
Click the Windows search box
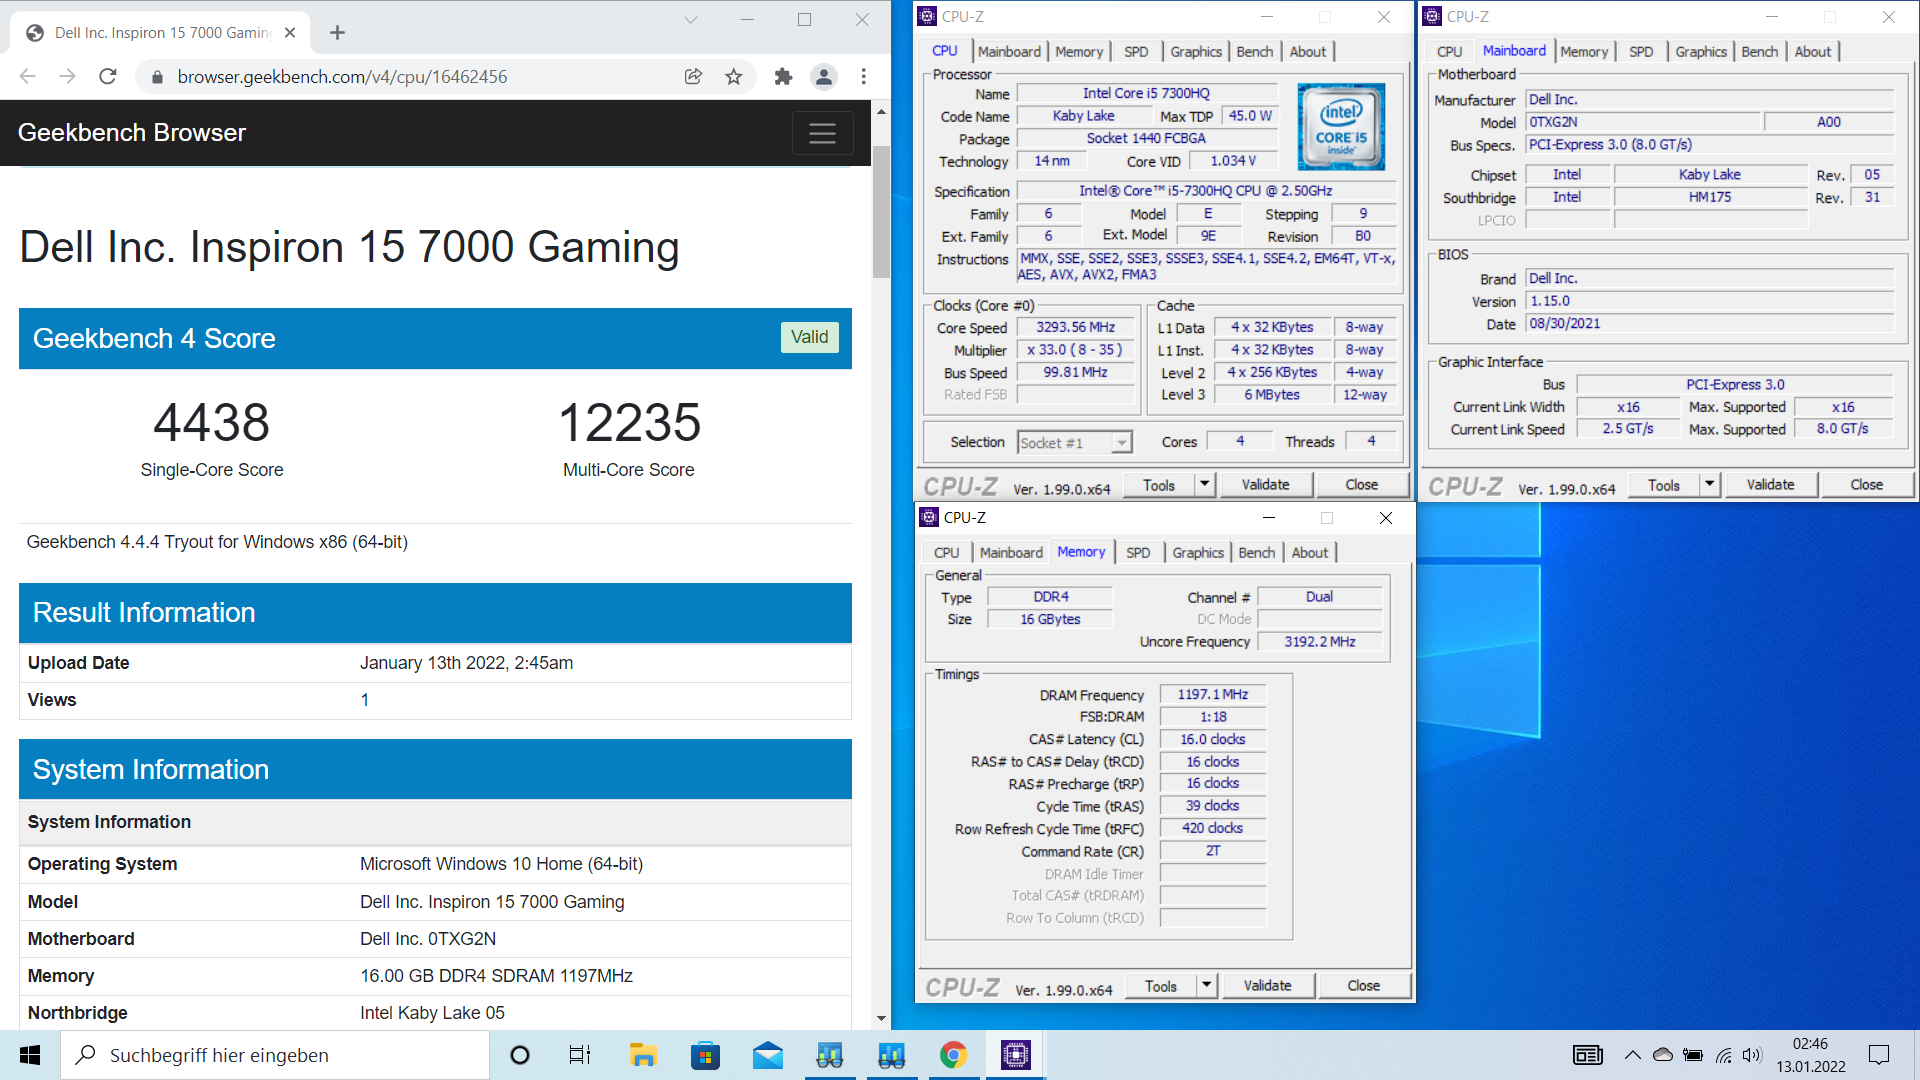pyautogui.click(x=275, y=1055)
